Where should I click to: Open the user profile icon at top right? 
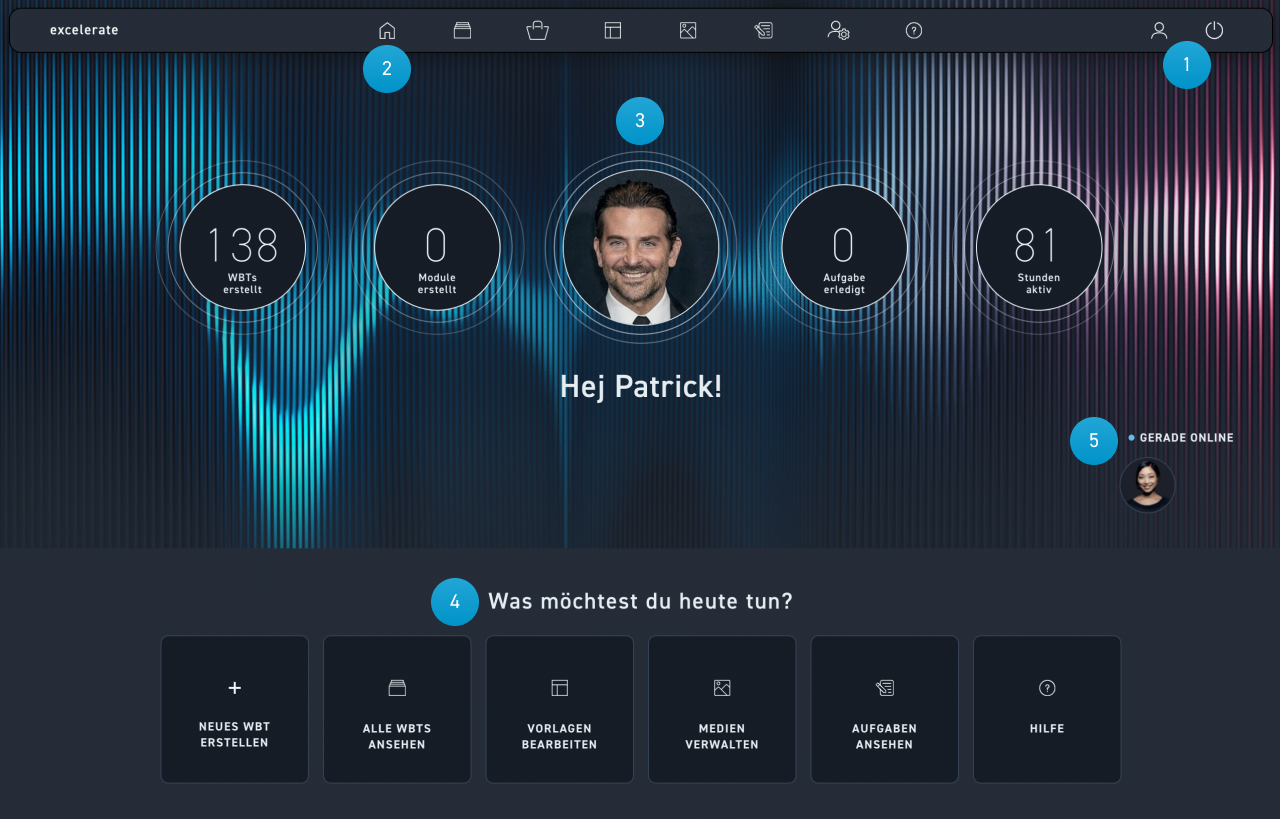1159,30
